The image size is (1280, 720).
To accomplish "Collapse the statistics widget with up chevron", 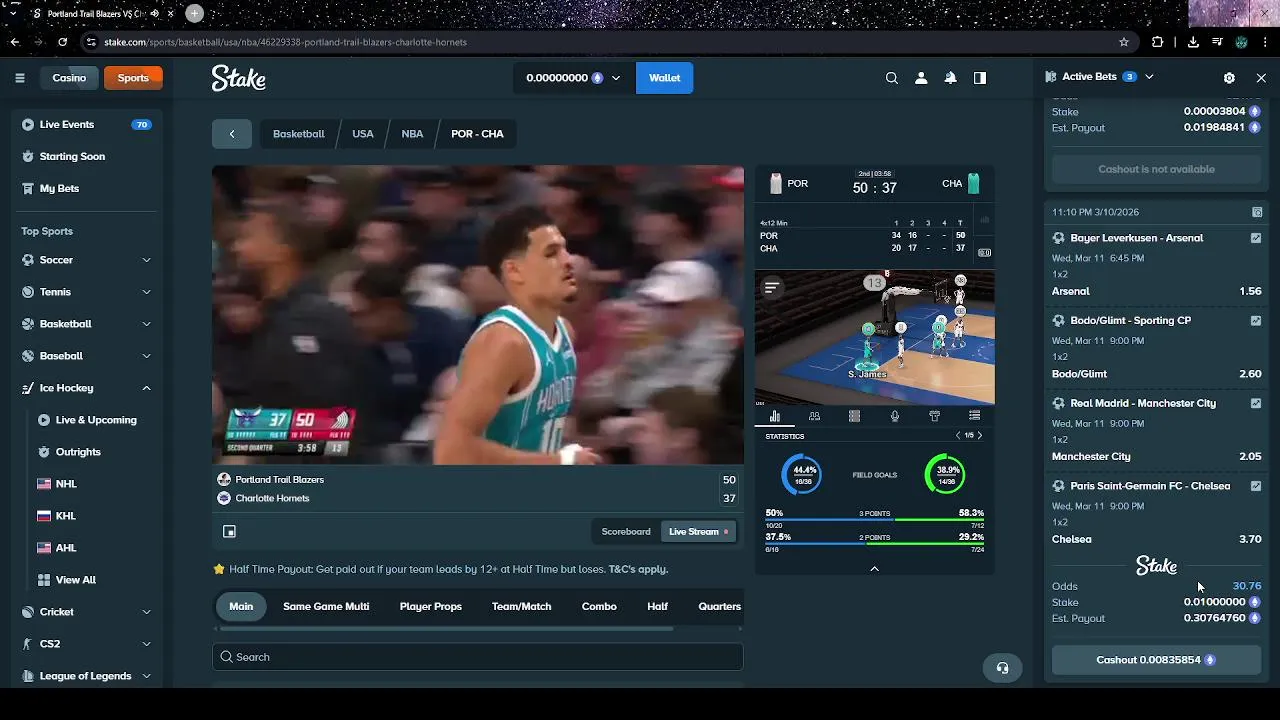I will point(874,569).
